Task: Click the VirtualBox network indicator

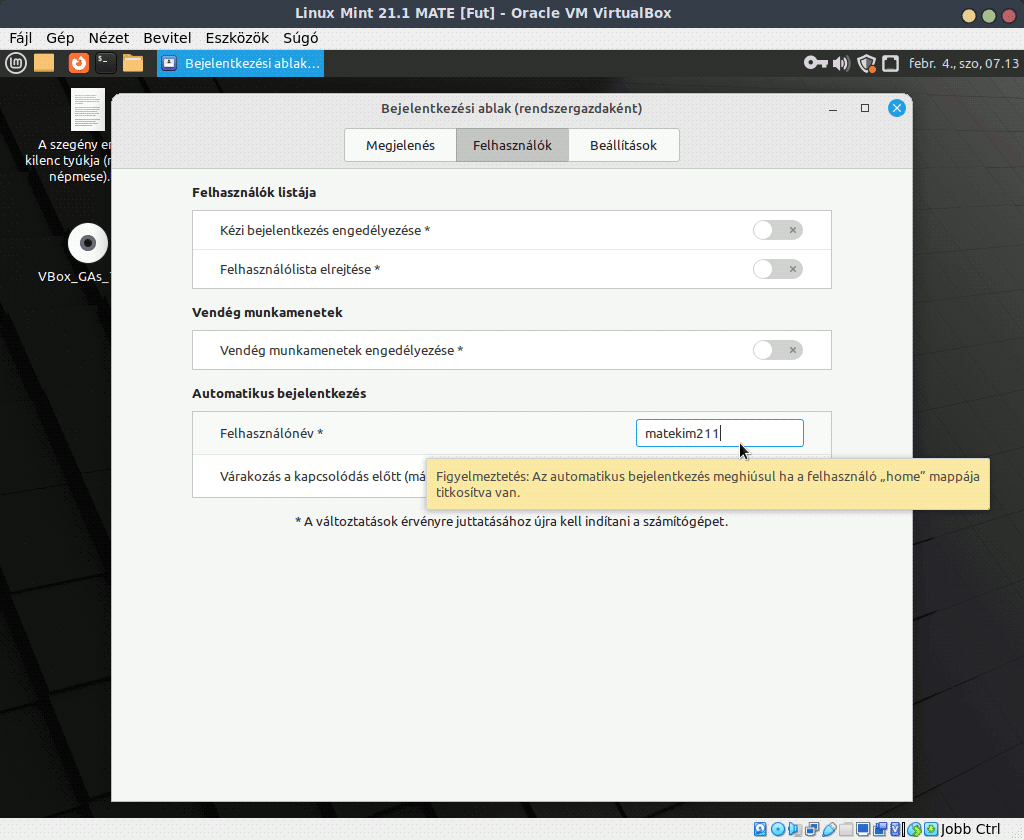Action: 812,829
